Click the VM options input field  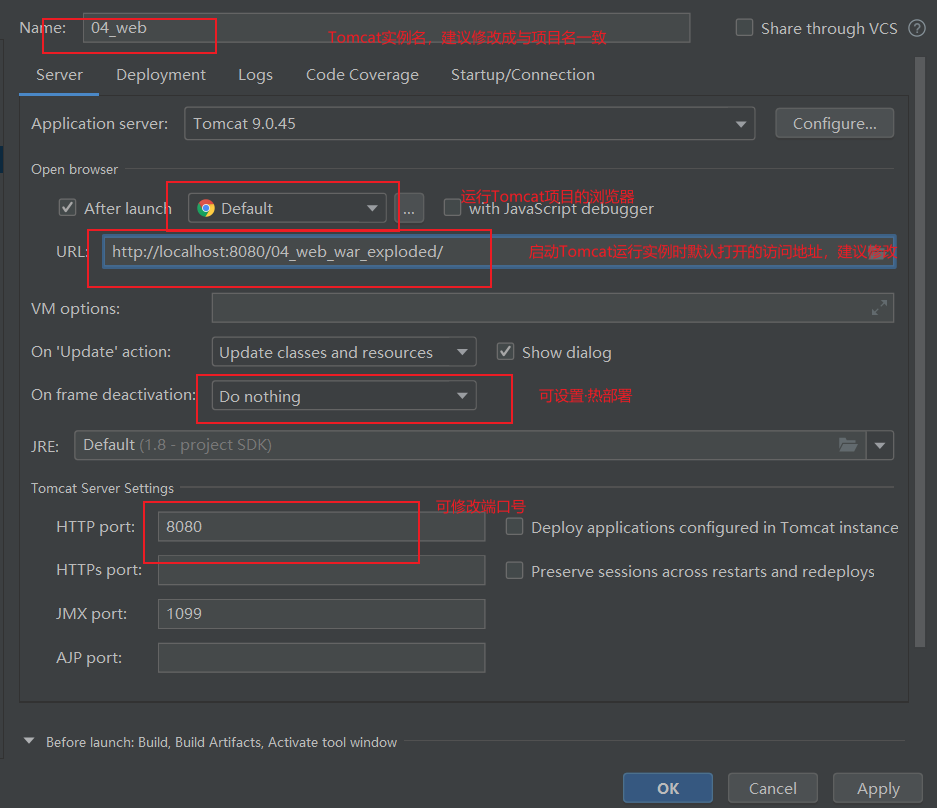pos(553,308)
